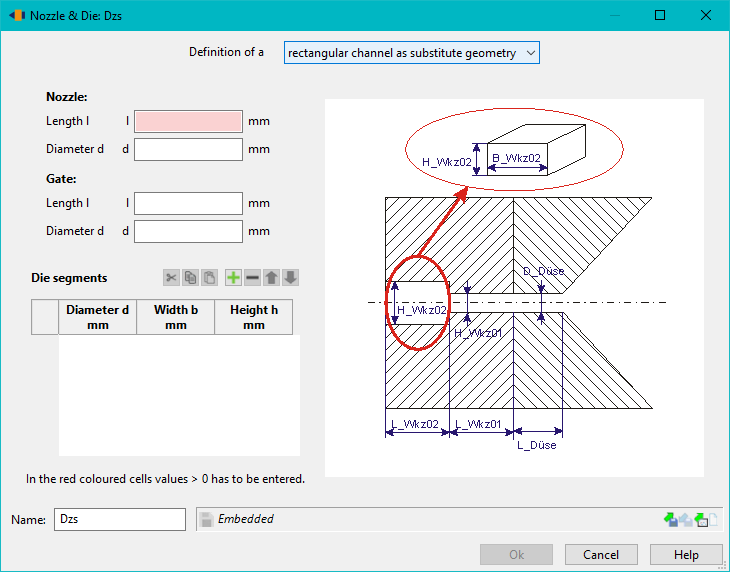730x572 pixels.
Task: Select the Gate Length l field
Action: (188, 203)
